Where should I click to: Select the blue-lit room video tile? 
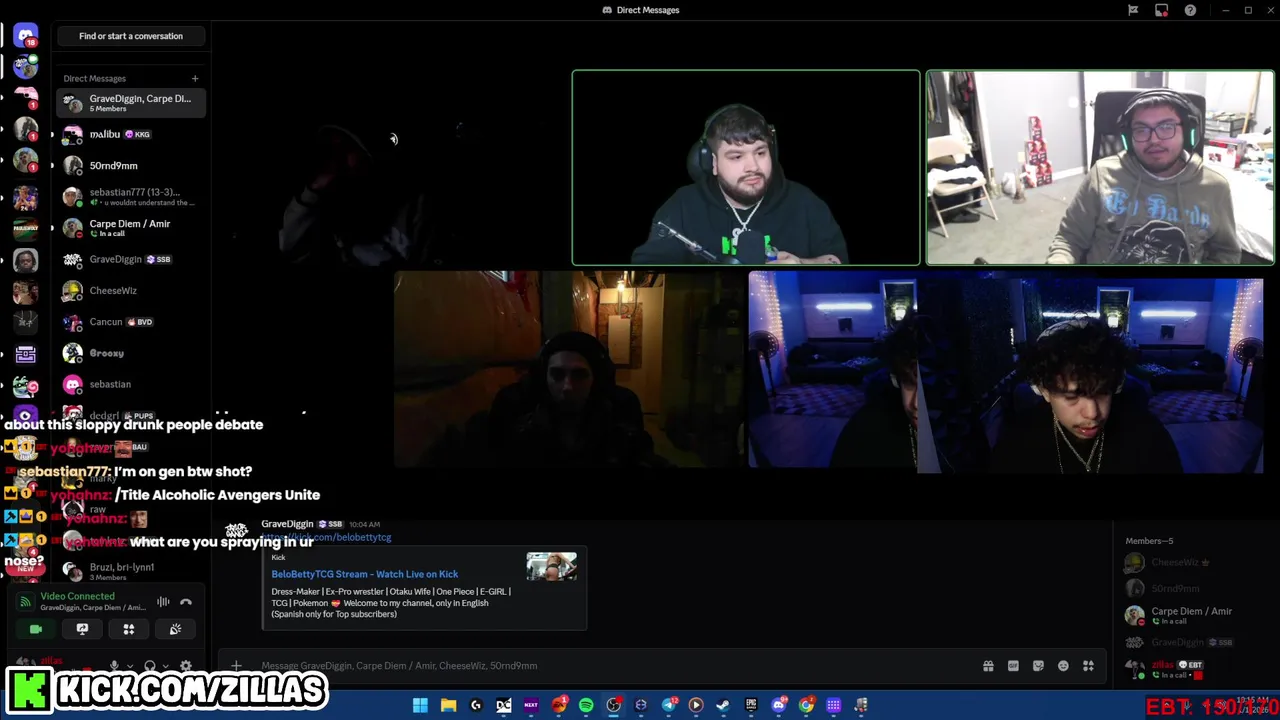tap(1006, 370)
